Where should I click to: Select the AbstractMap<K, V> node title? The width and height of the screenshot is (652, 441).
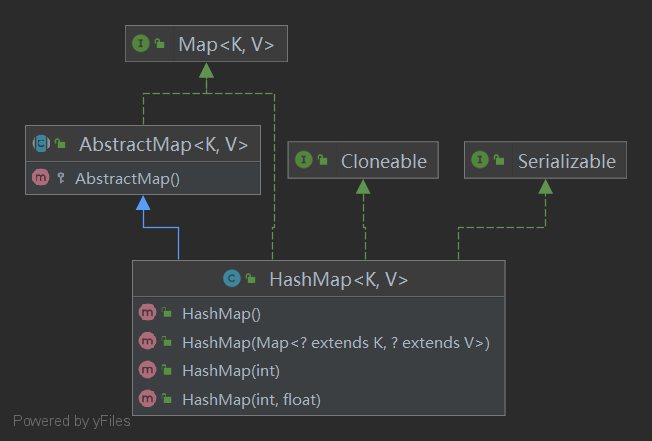[163, 144]
